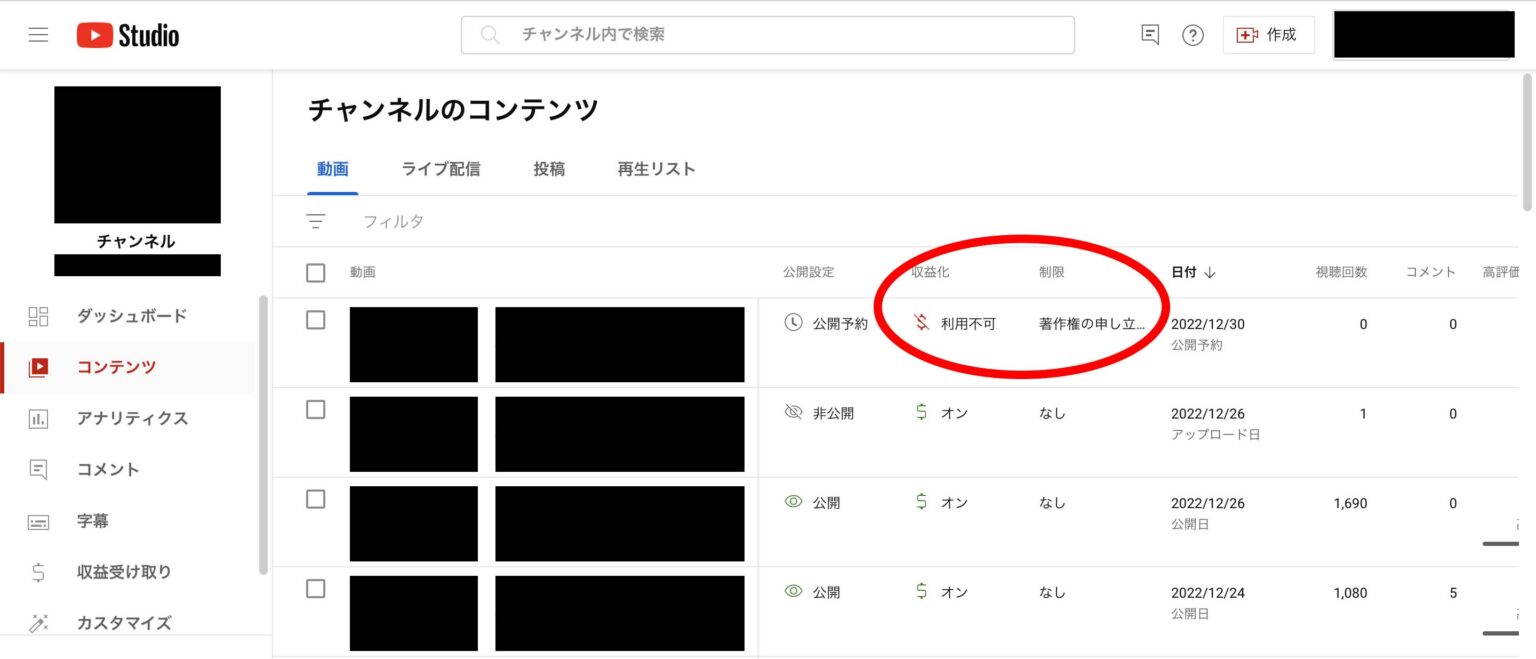Image resolution: width=1536 pixels, height=659 pixels.
Task: Tick the select-all videos header checkbox
Action: point(316,272)
